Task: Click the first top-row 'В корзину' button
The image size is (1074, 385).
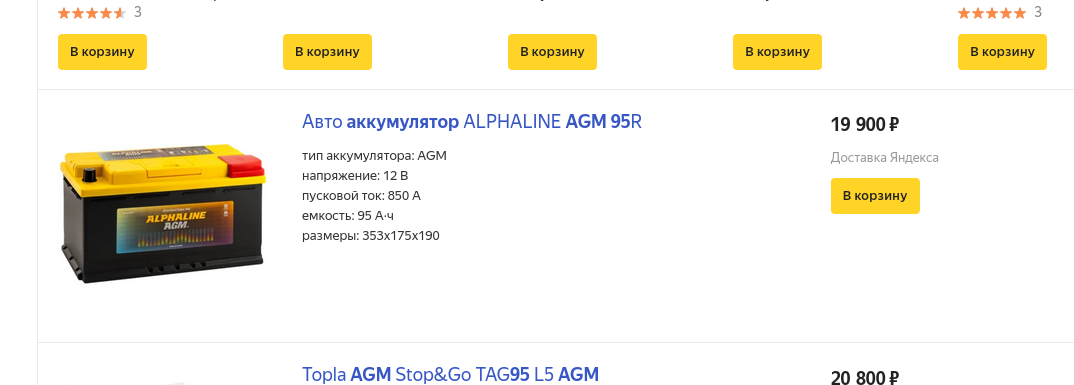Action: pyautogui.click(x=102, y=52)
